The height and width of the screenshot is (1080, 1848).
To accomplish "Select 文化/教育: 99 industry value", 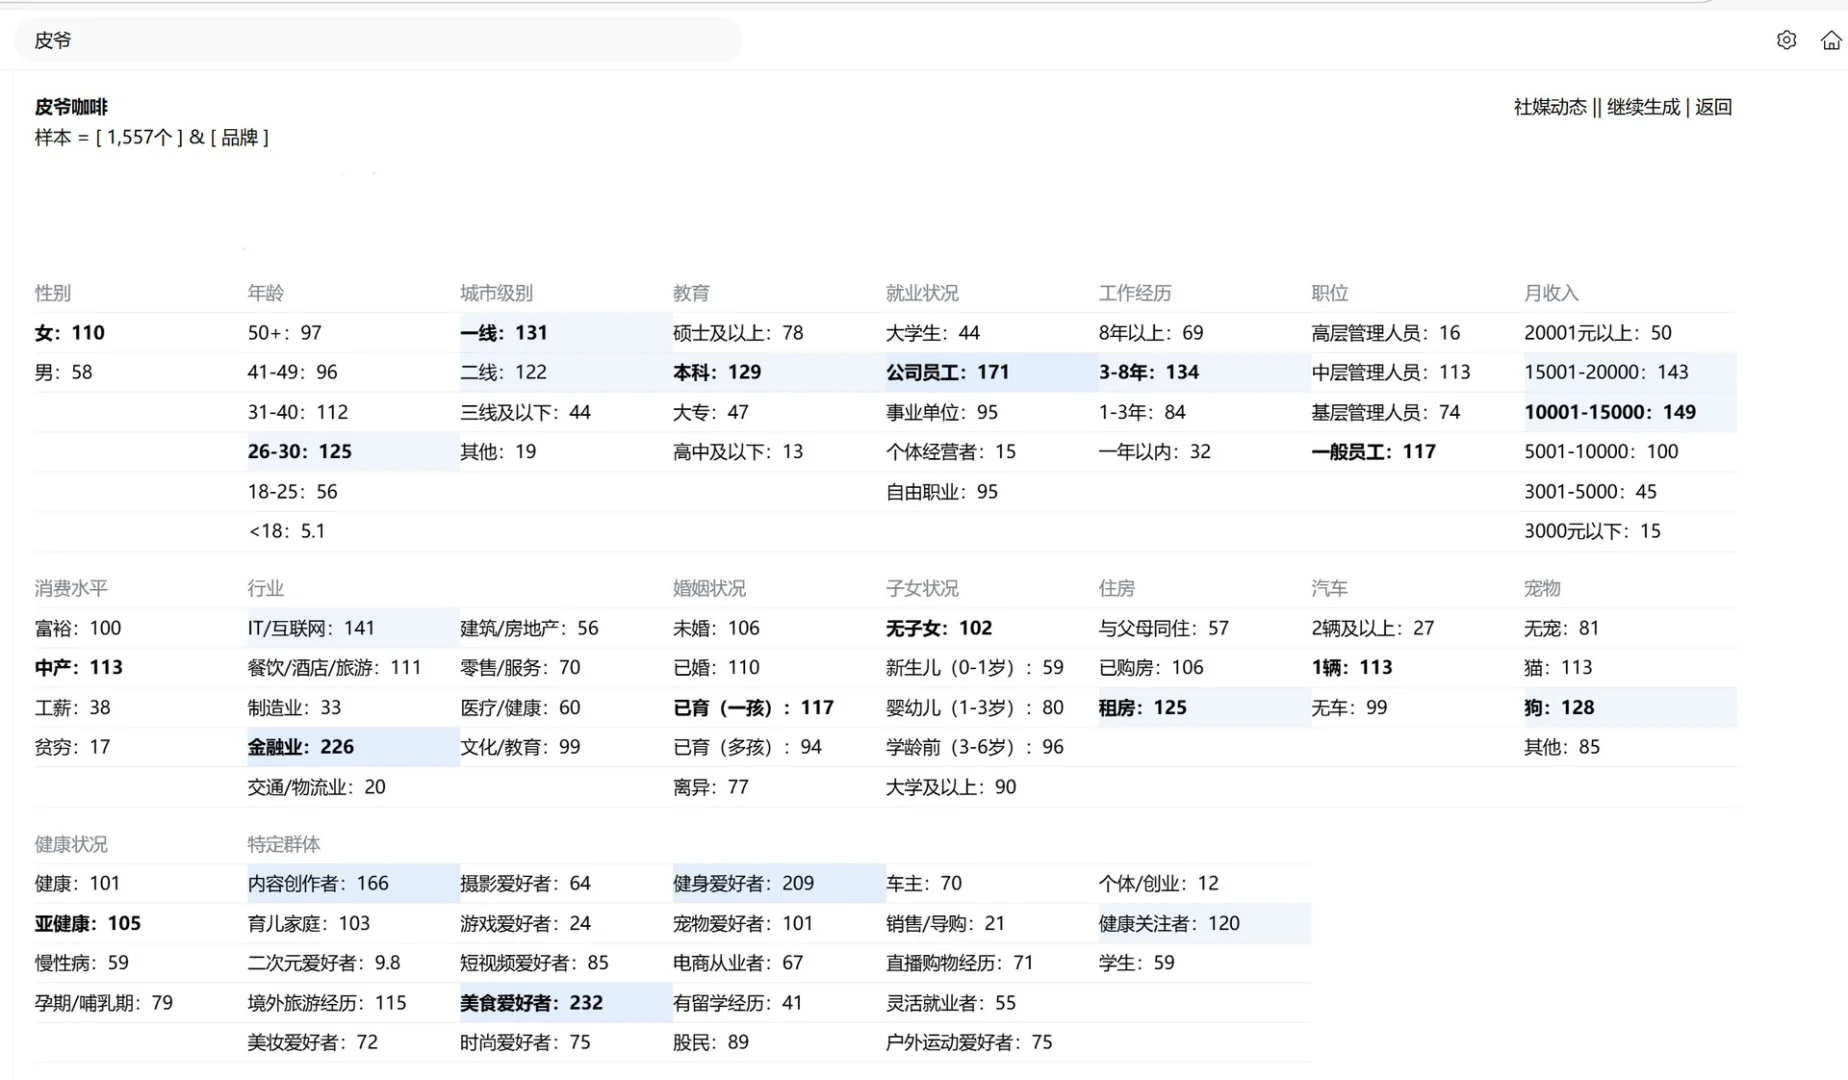I will point(520,747).
